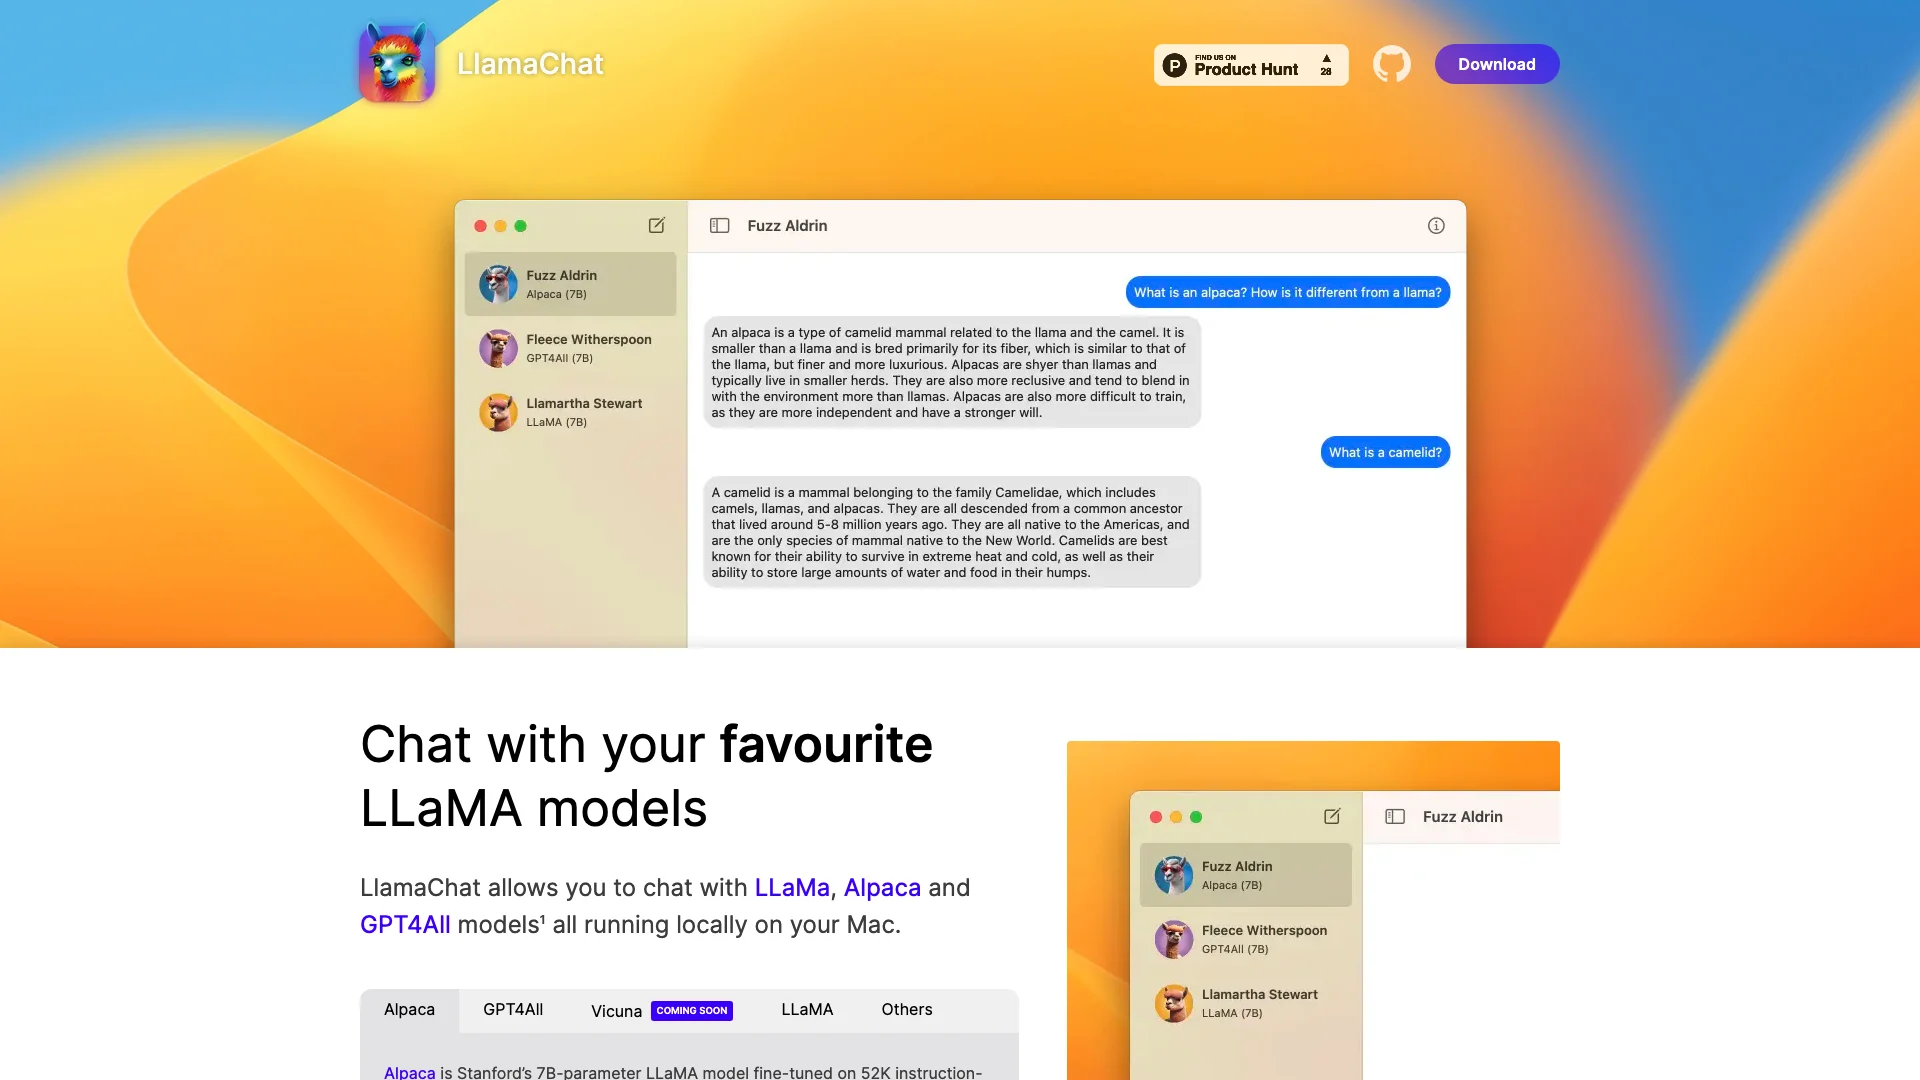Click the info circle icon top right

tap(1436, 225)
